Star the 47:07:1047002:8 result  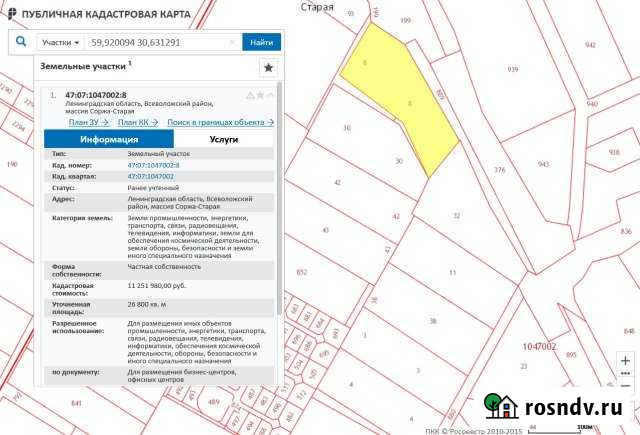pyautogui.click(x=260, y=95)
